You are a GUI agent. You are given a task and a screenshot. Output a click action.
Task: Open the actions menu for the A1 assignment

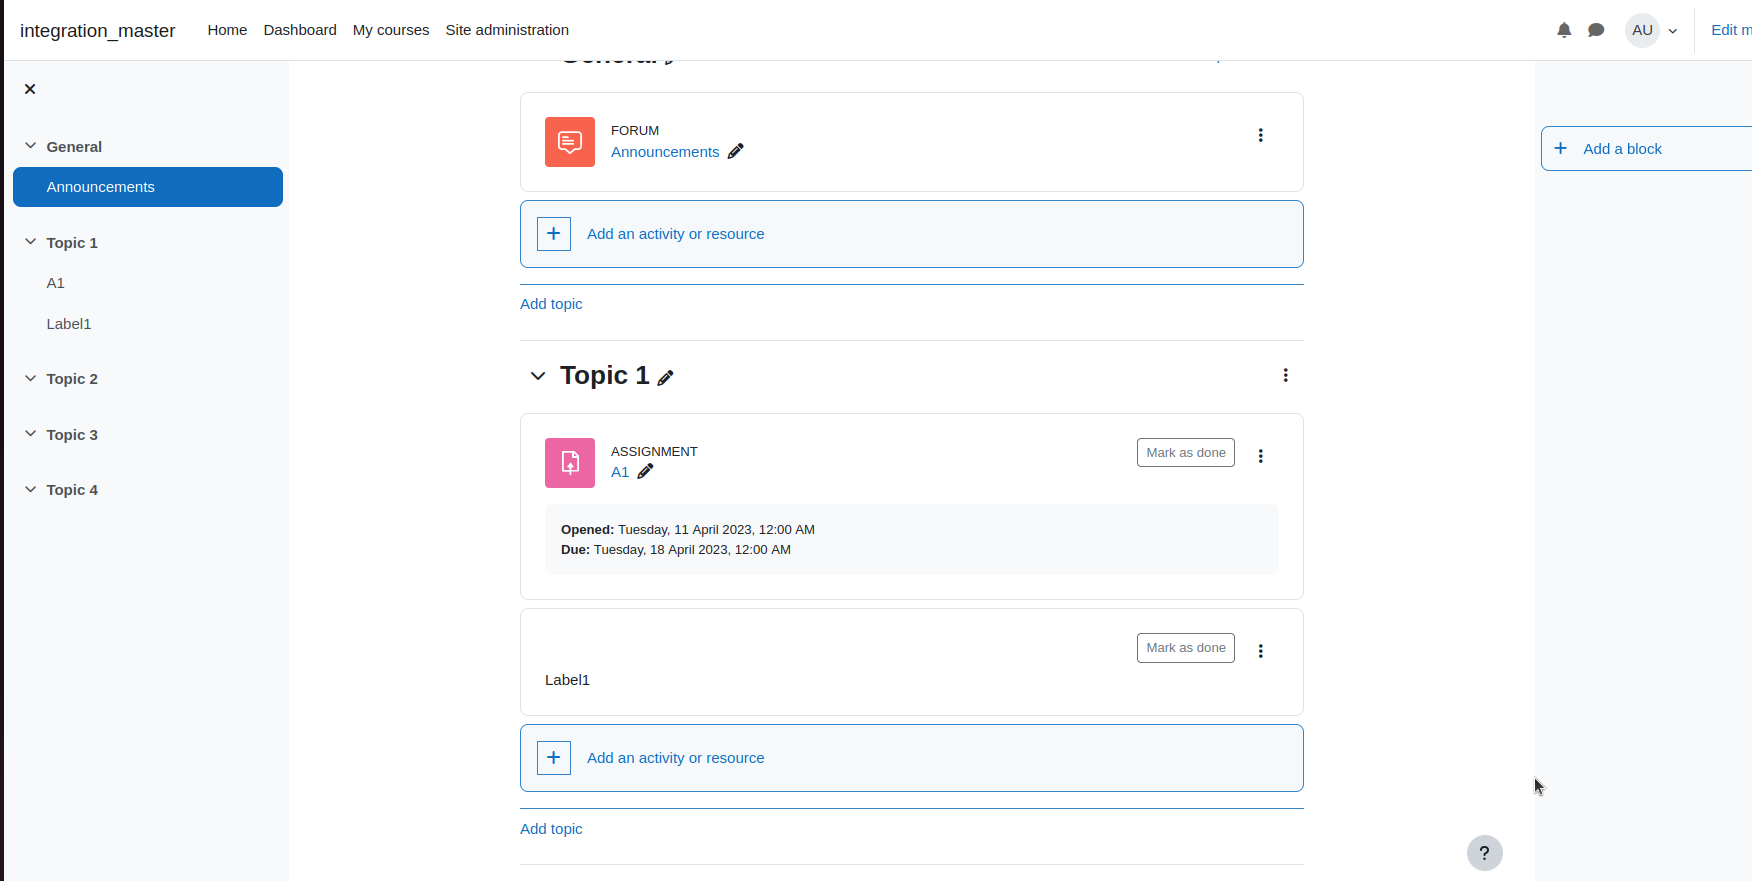click(1260, 456)
